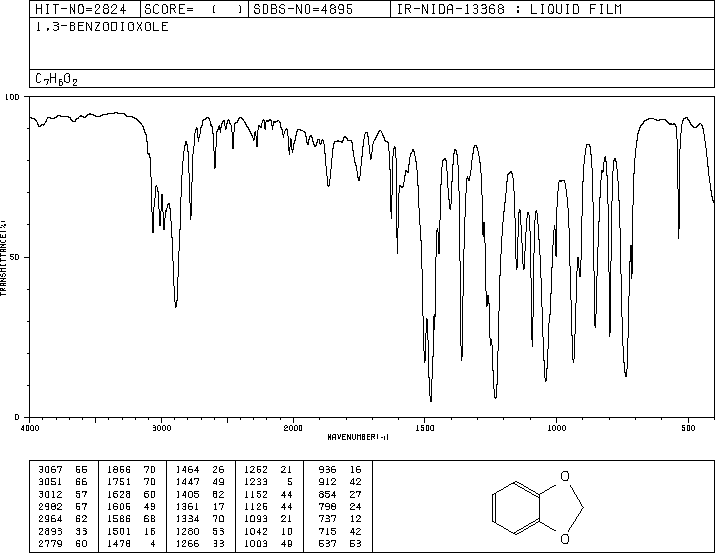This screenshot has width=715, height=553.
Task: Click the 1478 wavenumber in peak table
Action: pos(119,544)
